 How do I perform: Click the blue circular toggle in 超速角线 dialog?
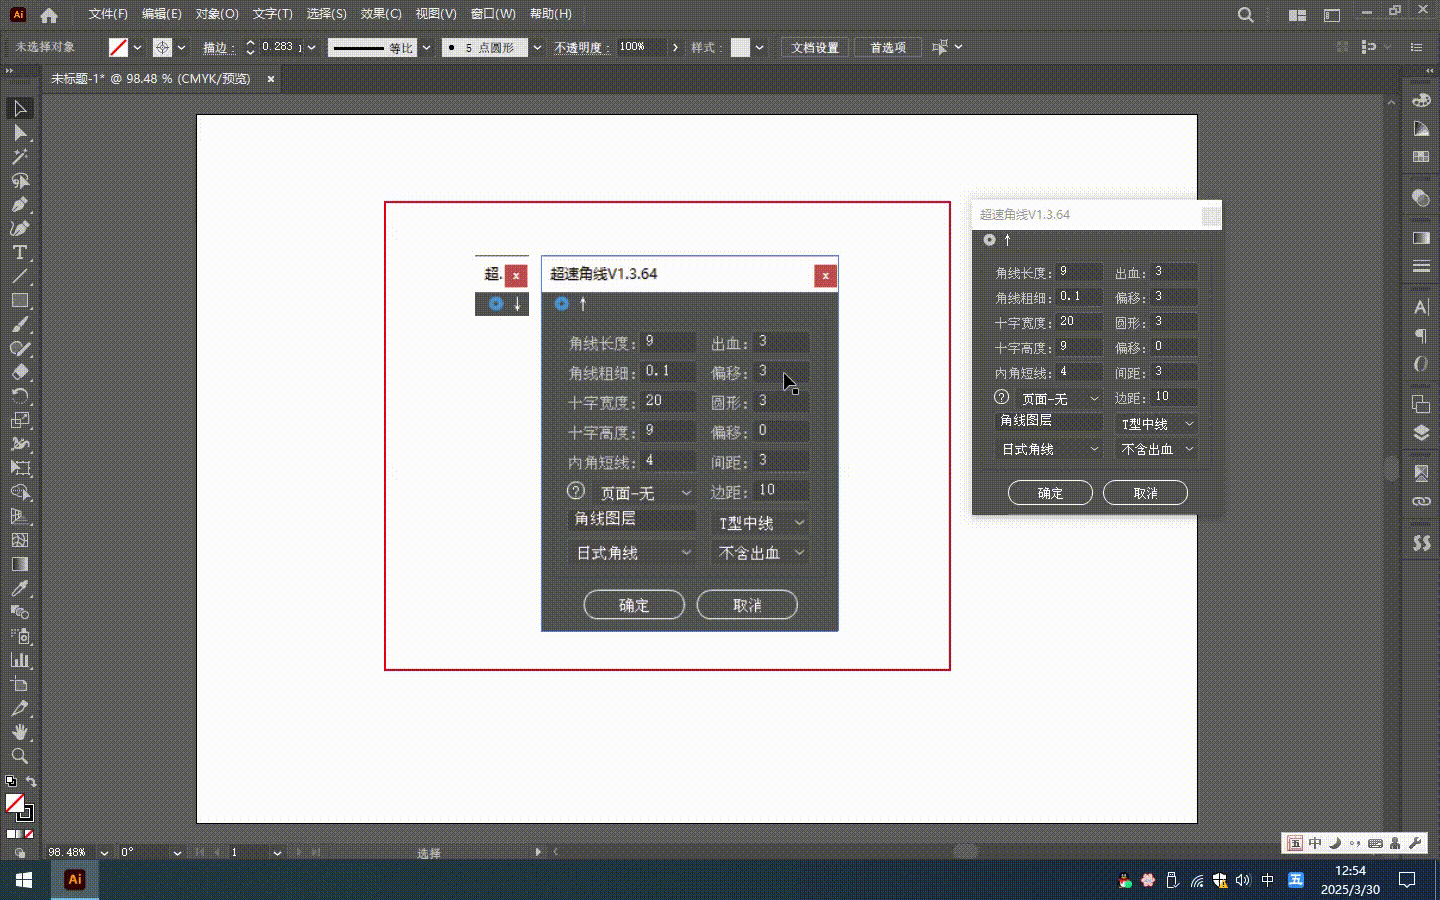click(x=562, y=304)
